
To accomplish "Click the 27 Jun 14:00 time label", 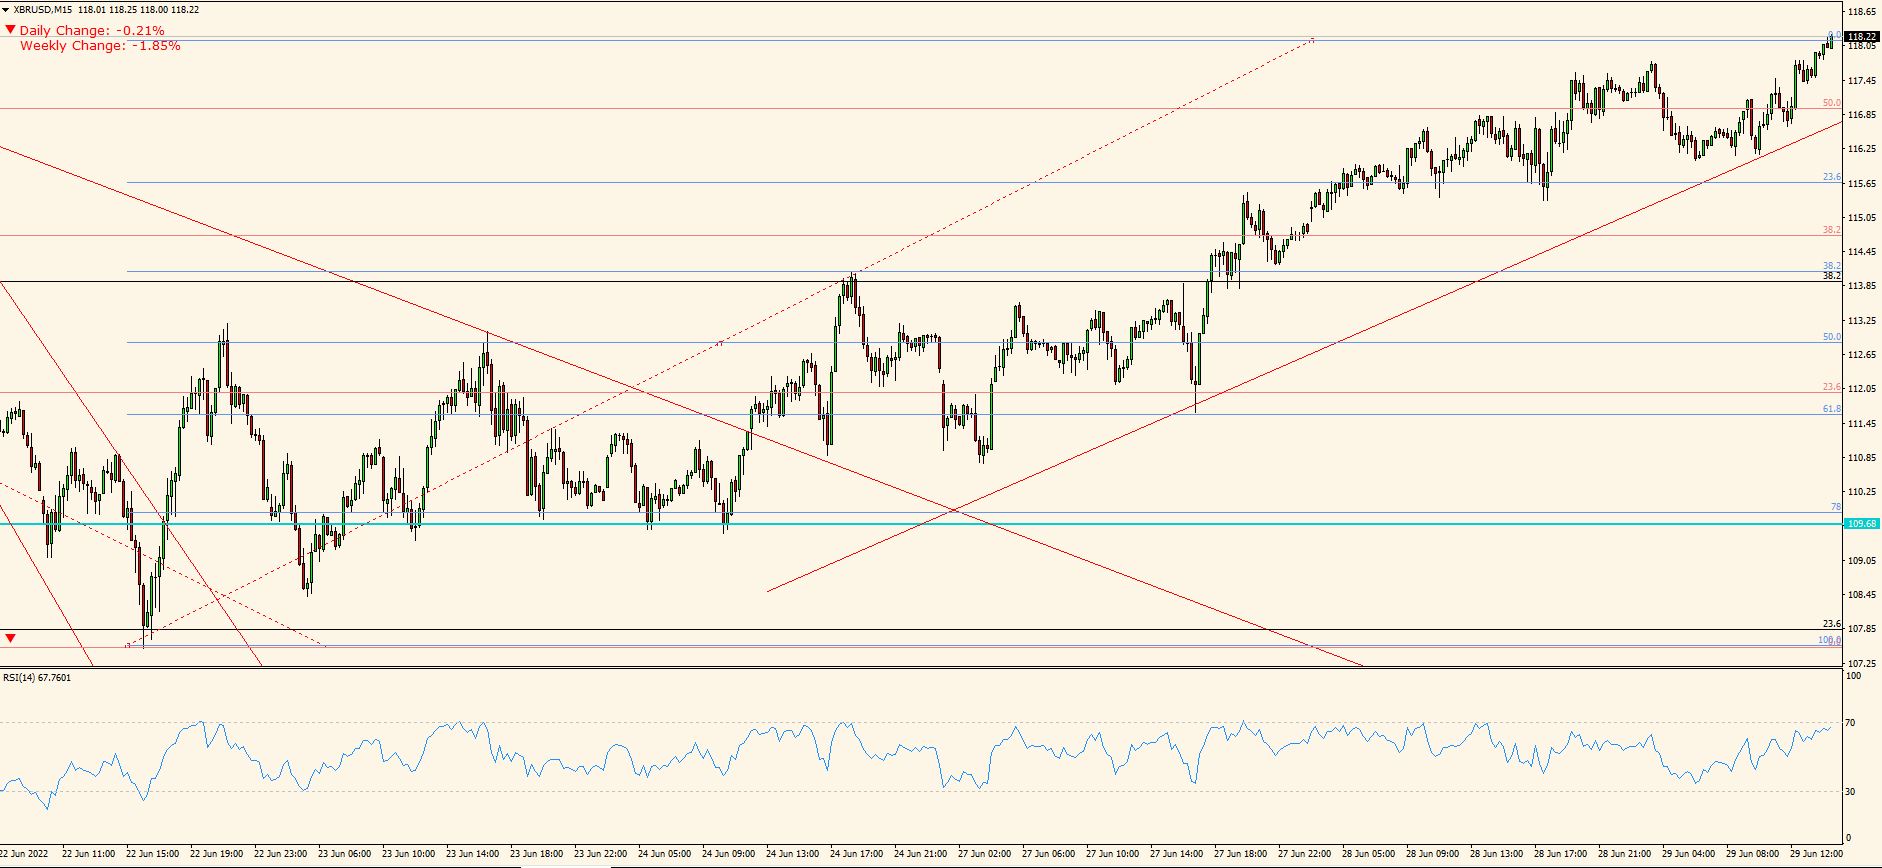I will pyautogui.click(x=1177, y=854).
